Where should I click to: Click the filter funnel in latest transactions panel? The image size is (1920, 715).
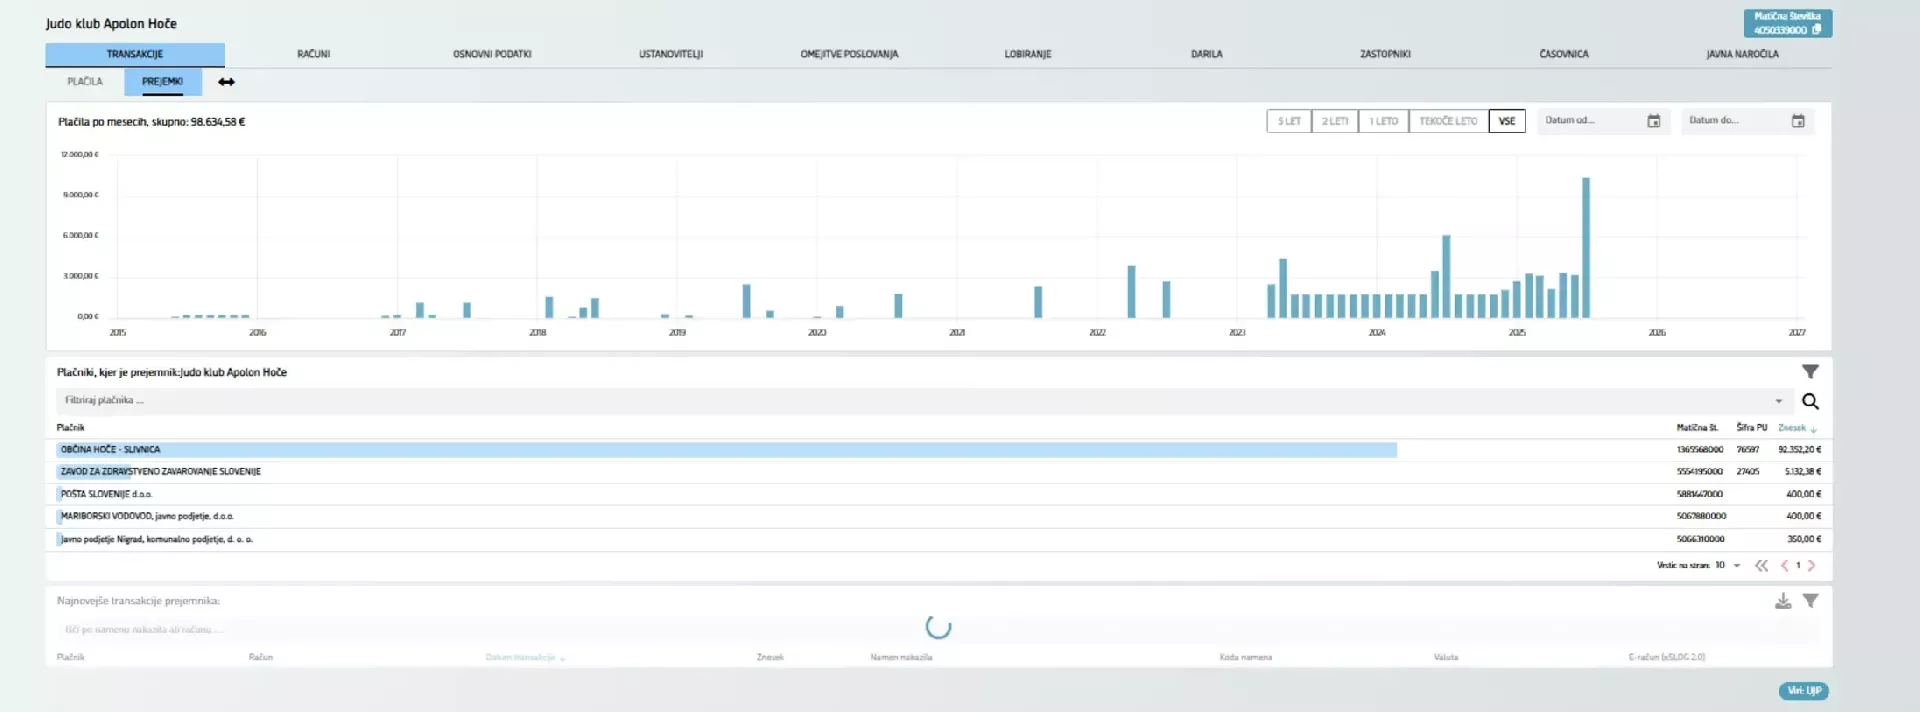point(1810,601)
